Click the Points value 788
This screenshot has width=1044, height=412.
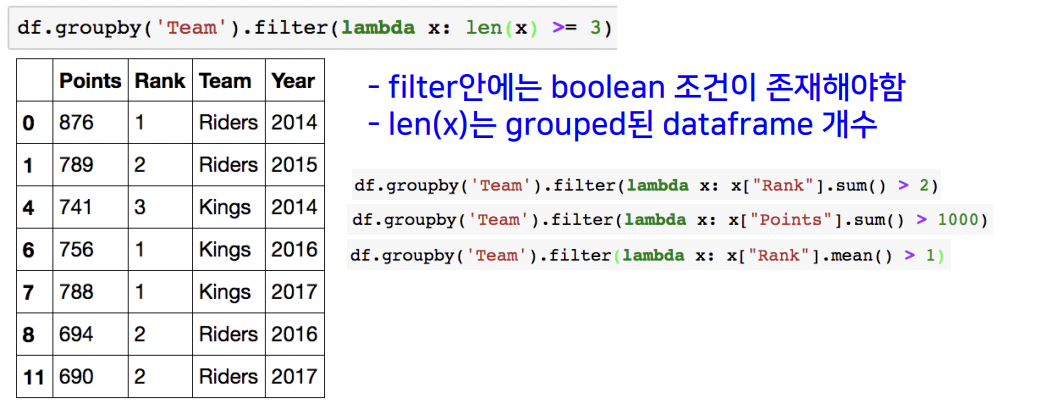coord(77,292)
